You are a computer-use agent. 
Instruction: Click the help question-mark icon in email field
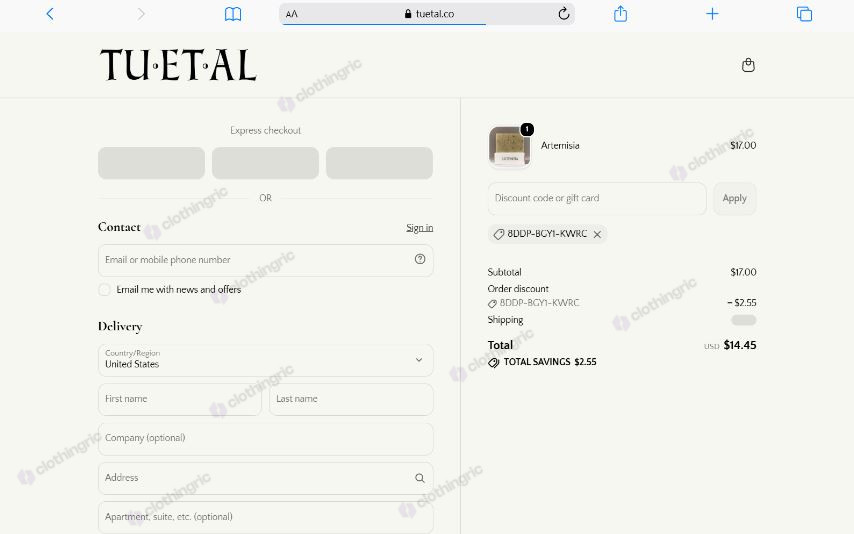click(x=419, y=259)
